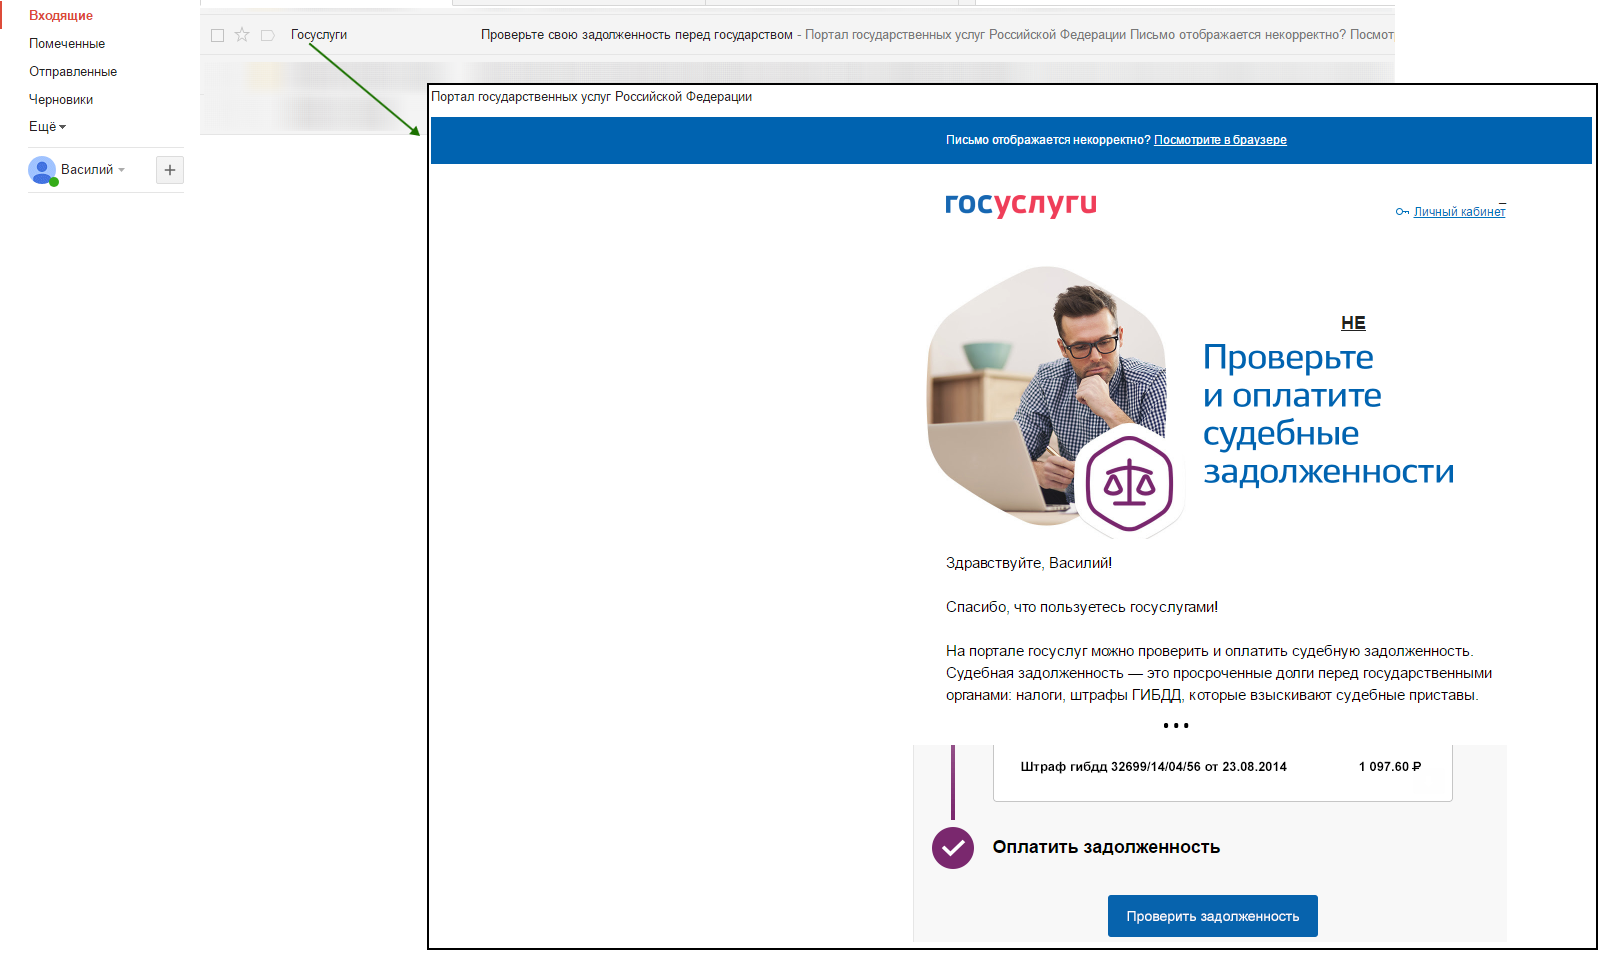Open the Помеченные folder
The width and height of the screenshot is (1602, 955).
pos(67,44)
